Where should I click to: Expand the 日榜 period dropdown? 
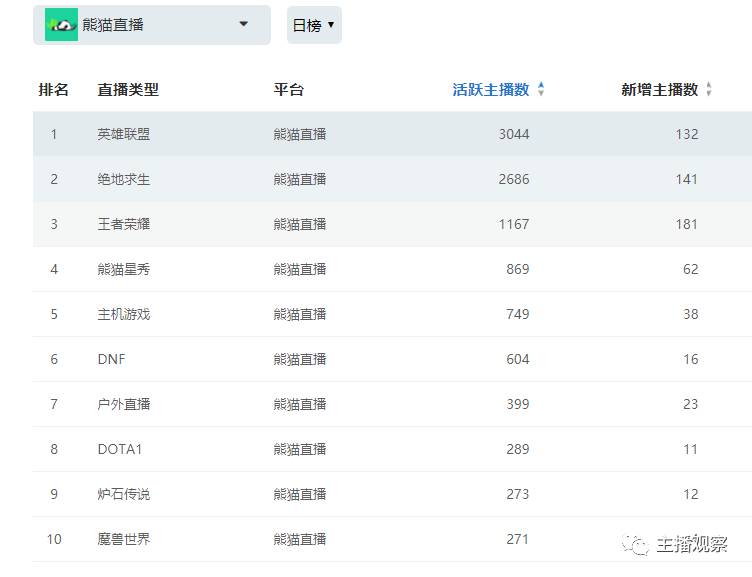coord(314,25)
